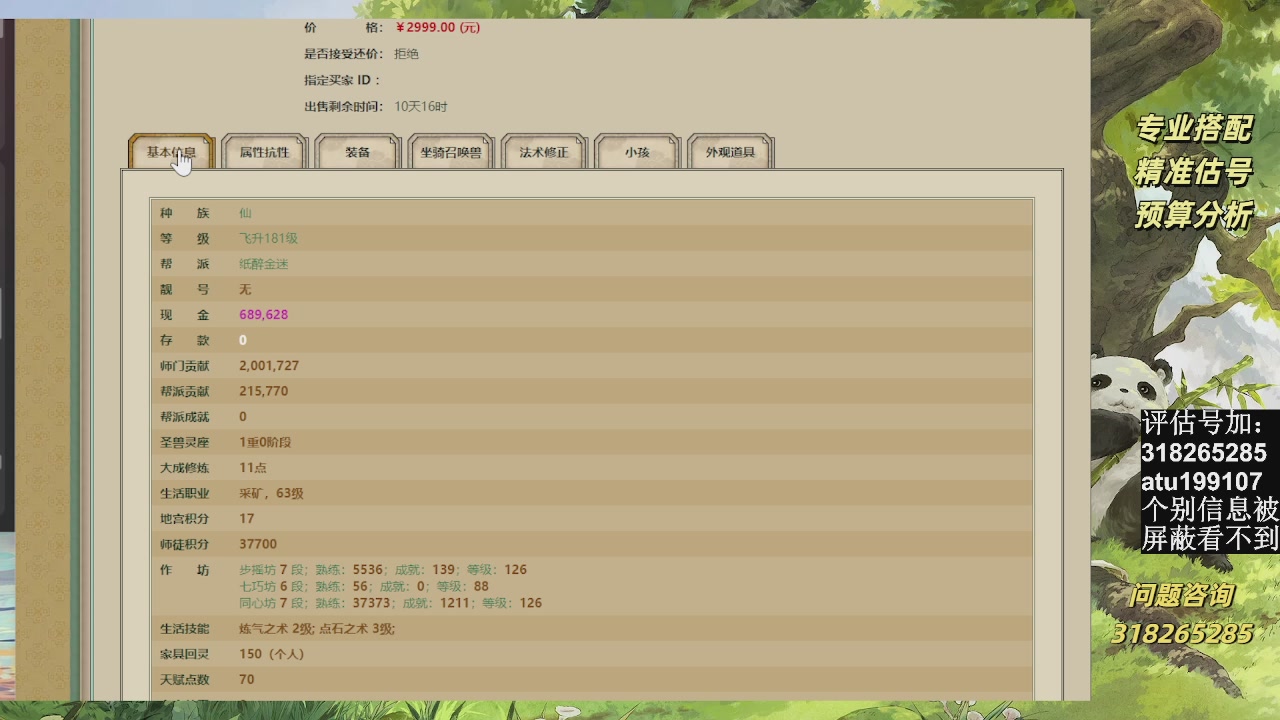Select the race value 仙
Viewport: 1280px width, 720px height.
pos(245,213)
